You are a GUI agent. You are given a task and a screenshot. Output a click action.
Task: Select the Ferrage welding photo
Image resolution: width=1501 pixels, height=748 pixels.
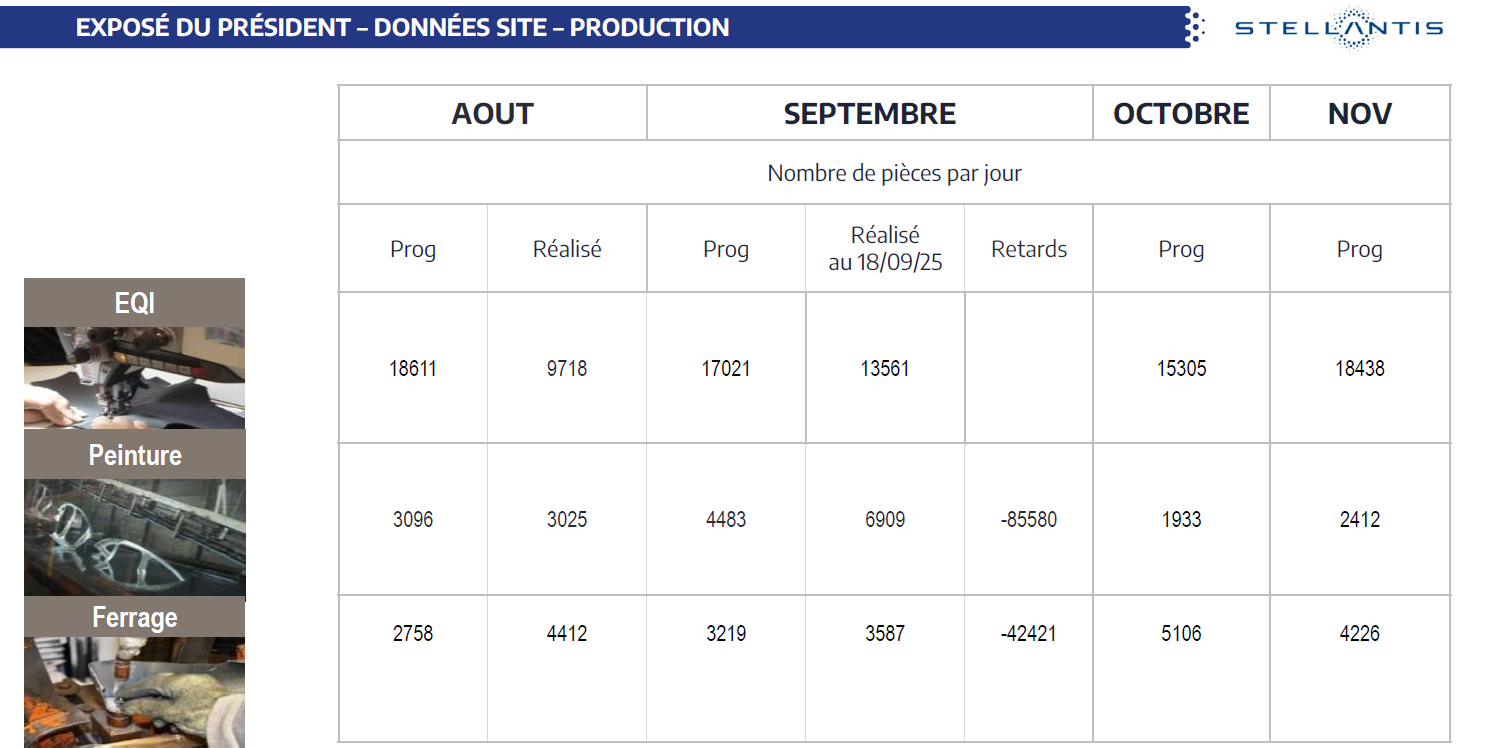tap(134, 692)
